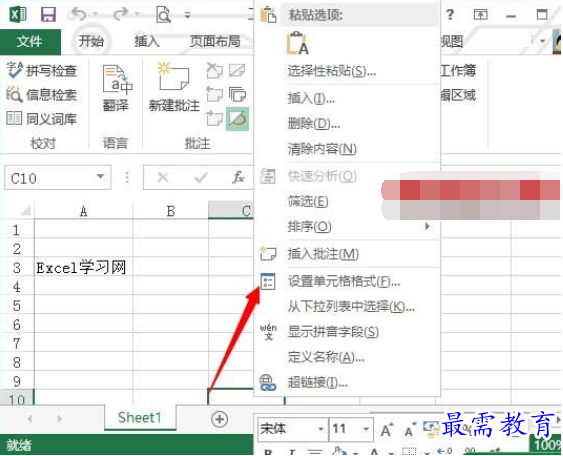Click show all comments icon

(237, 94)
